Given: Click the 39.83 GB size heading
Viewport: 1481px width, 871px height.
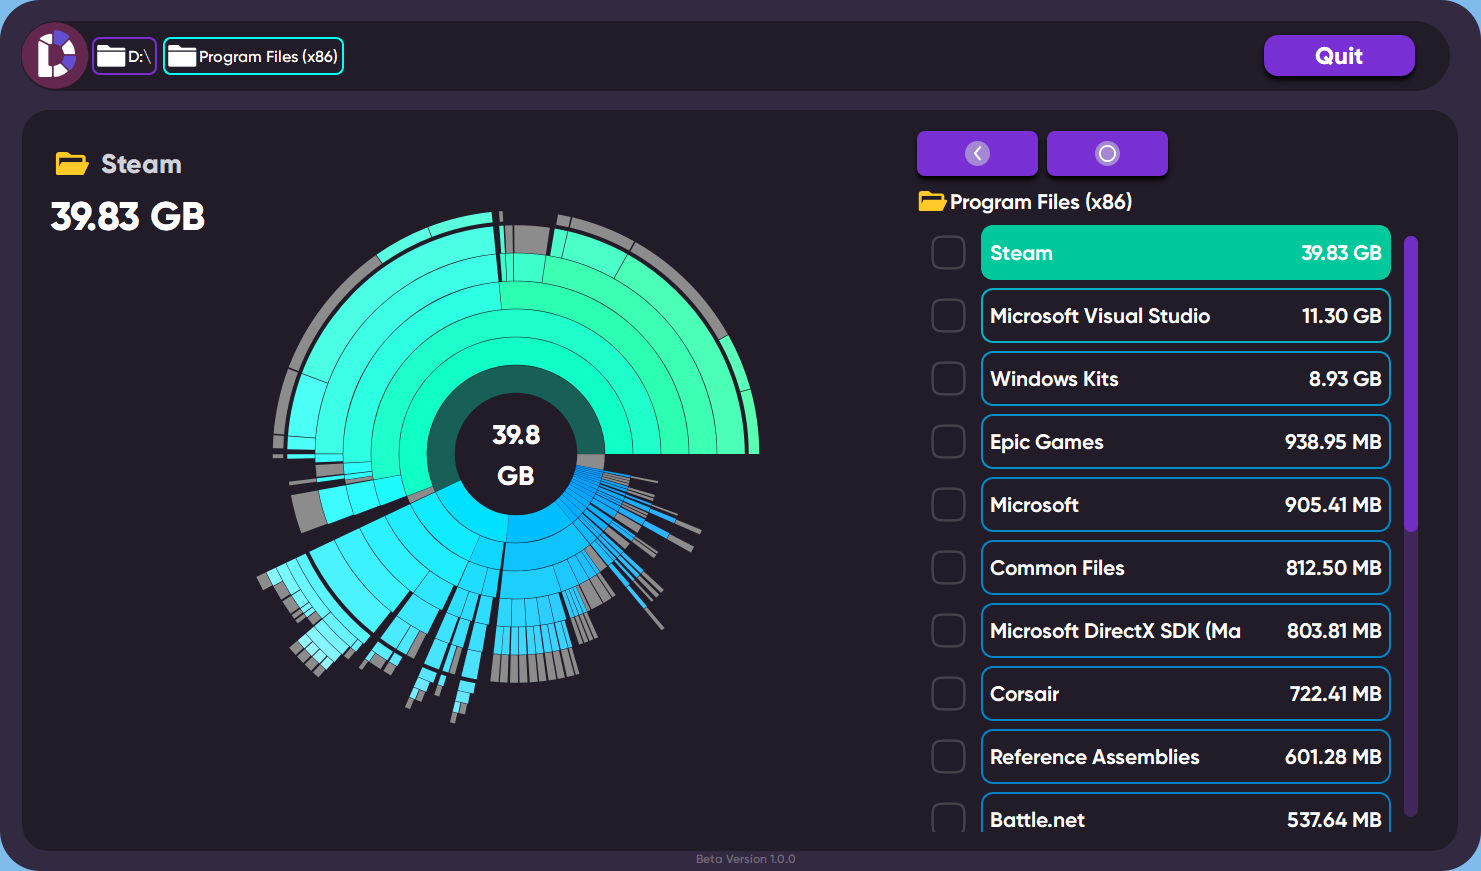Looking at the screenshot, I should click(x=128, y=216).
